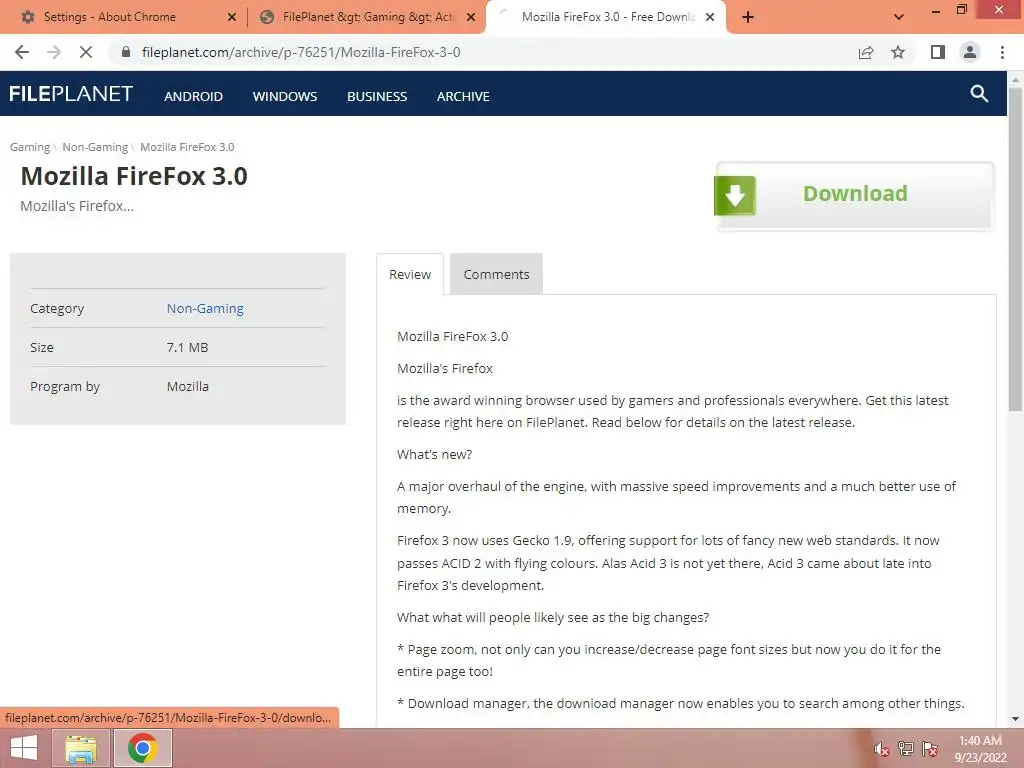Open the WINDOWS menu item
This screenshot has width=1024, height=768.
(285, 96)
